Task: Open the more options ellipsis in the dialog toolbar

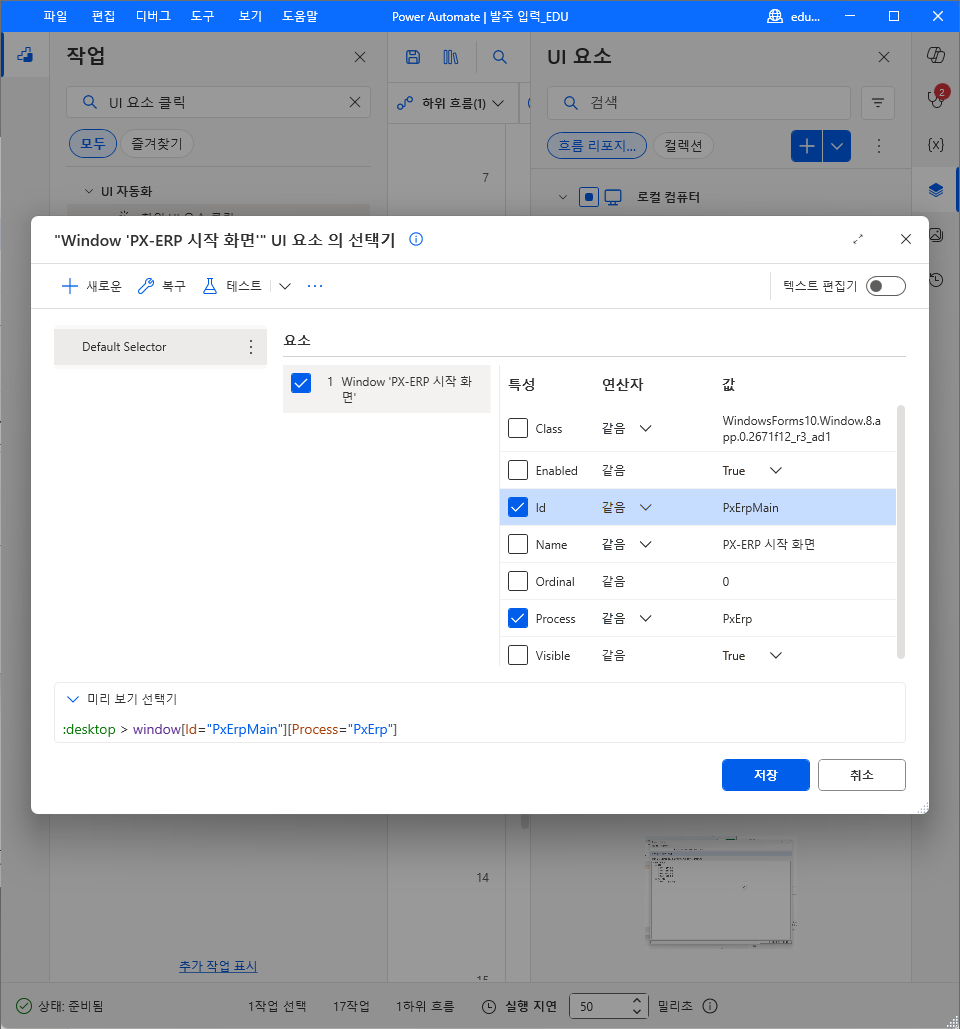Action: pos(315,286)
